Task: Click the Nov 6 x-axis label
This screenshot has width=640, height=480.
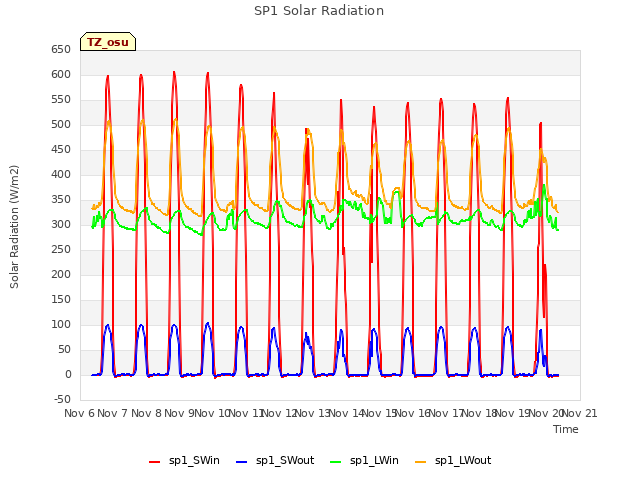Action: click(x=79, y=413)
